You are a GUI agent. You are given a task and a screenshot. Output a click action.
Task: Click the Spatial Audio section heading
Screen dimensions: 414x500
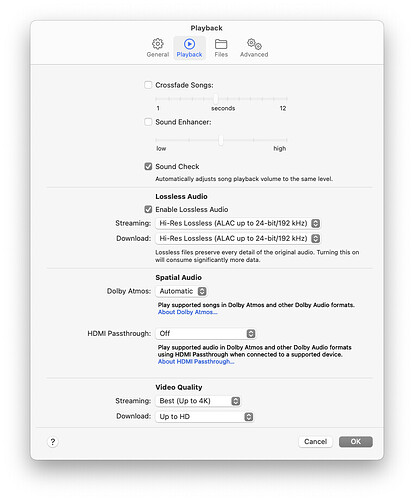click(x=178, y=277)
